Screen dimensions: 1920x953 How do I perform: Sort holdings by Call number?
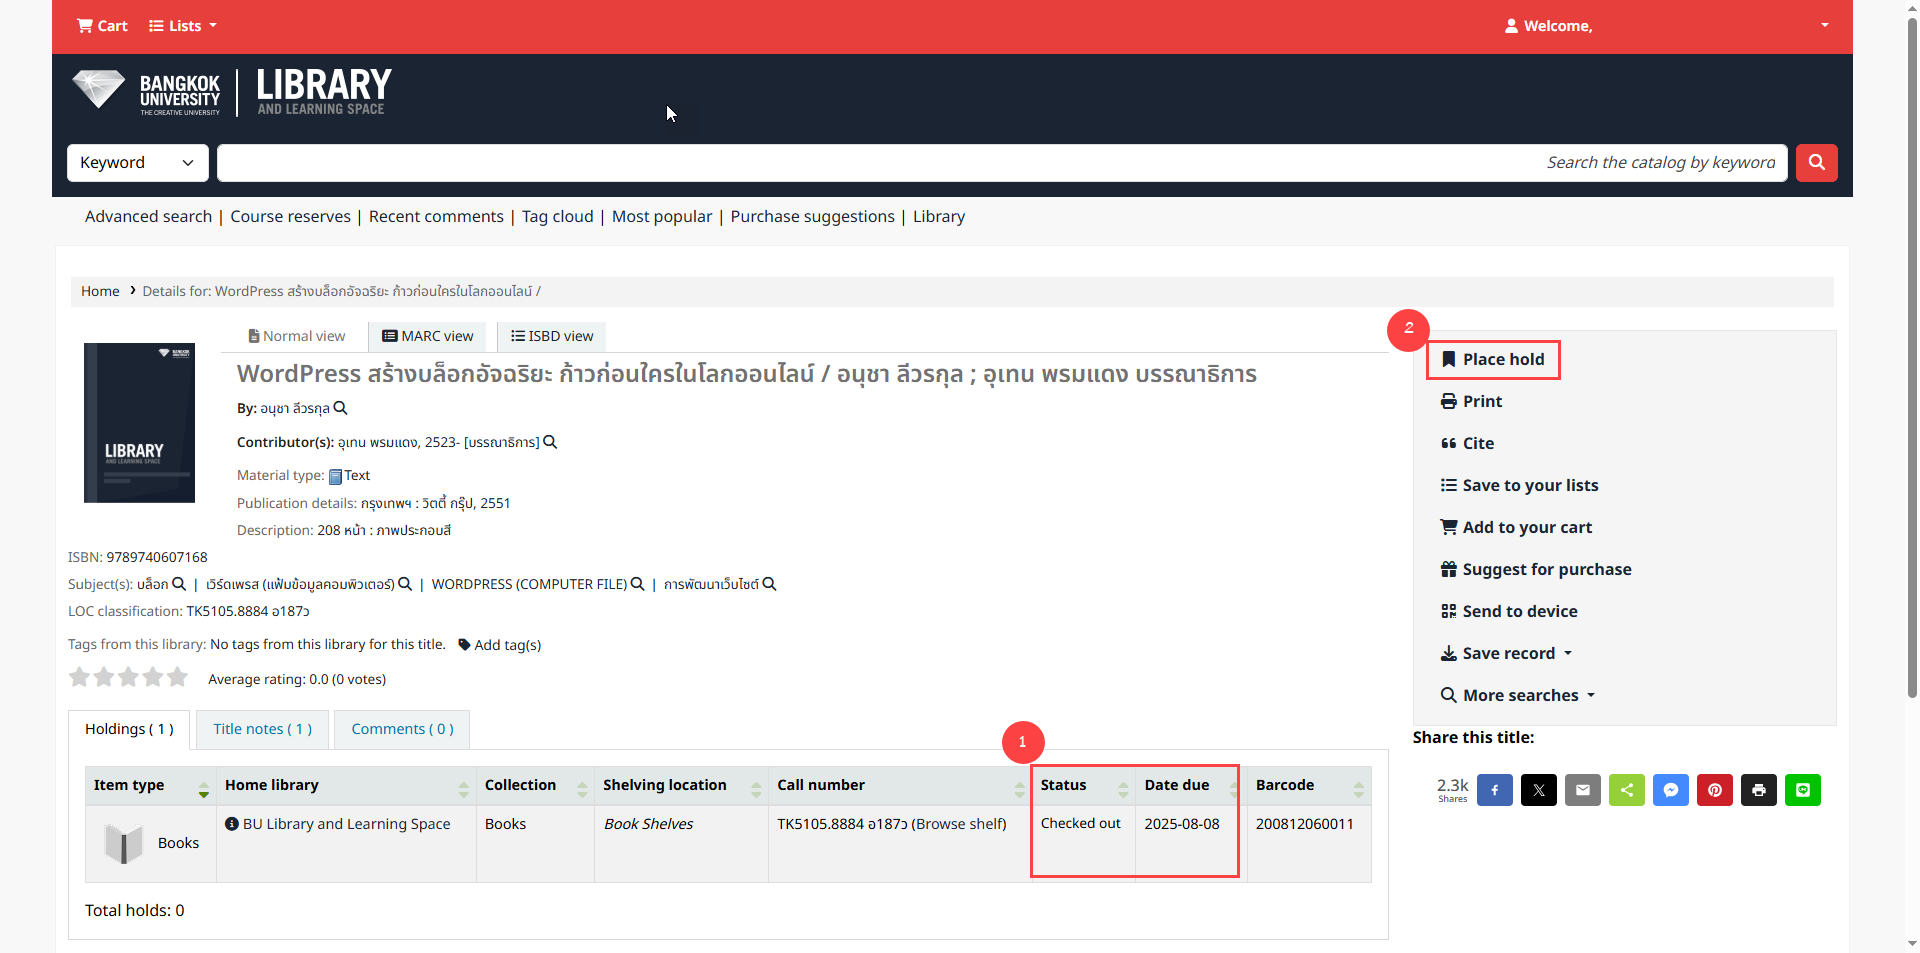click(x=900, y=786)
